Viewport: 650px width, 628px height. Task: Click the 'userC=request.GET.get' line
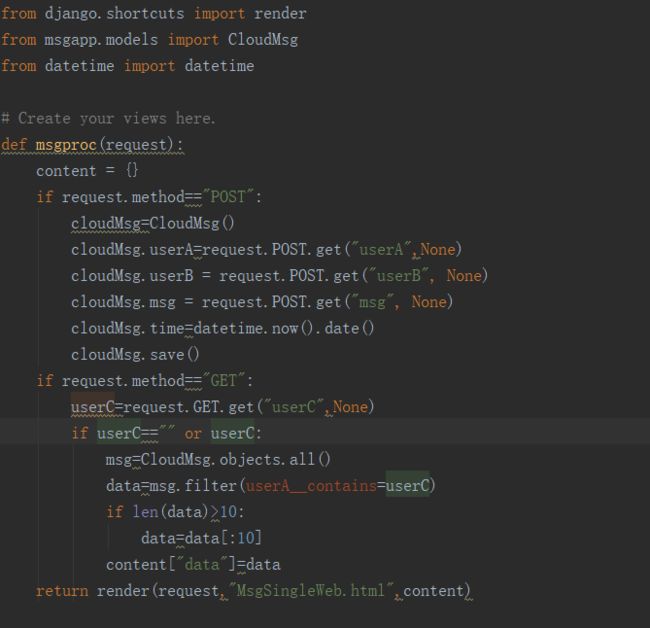(x=223, y=407)
